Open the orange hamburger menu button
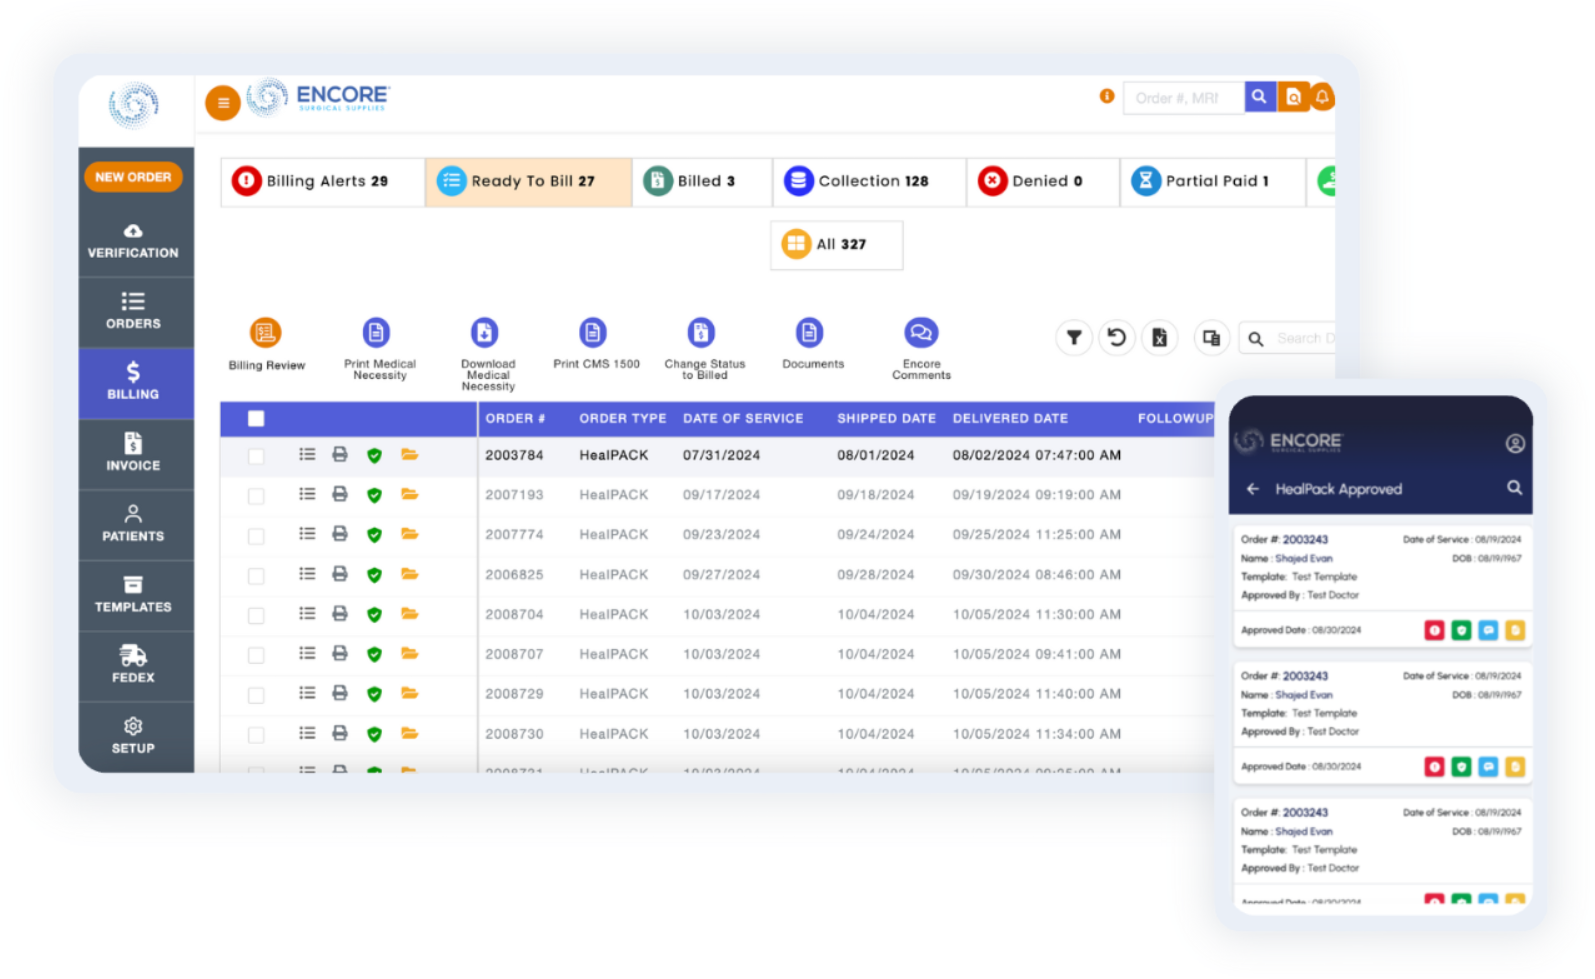Viewport: 1595px width, 979px height. [222, 102]
